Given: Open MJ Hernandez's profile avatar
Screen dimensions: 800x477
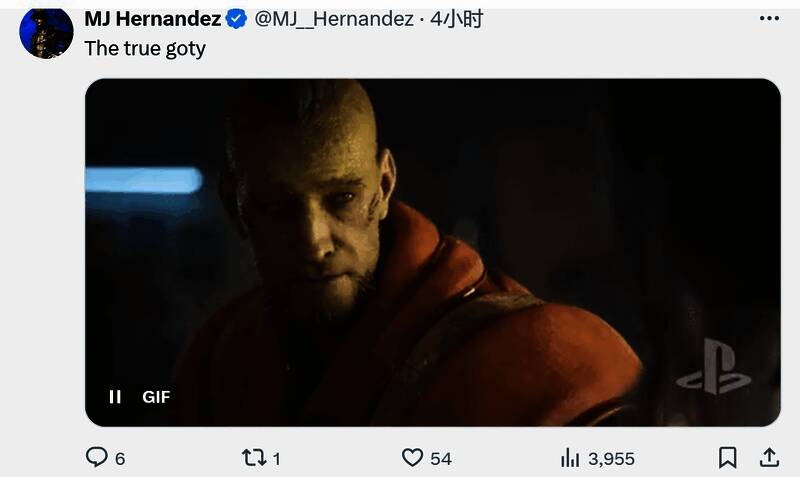Looking at the screenshot, I should click(x=46, y=34).
